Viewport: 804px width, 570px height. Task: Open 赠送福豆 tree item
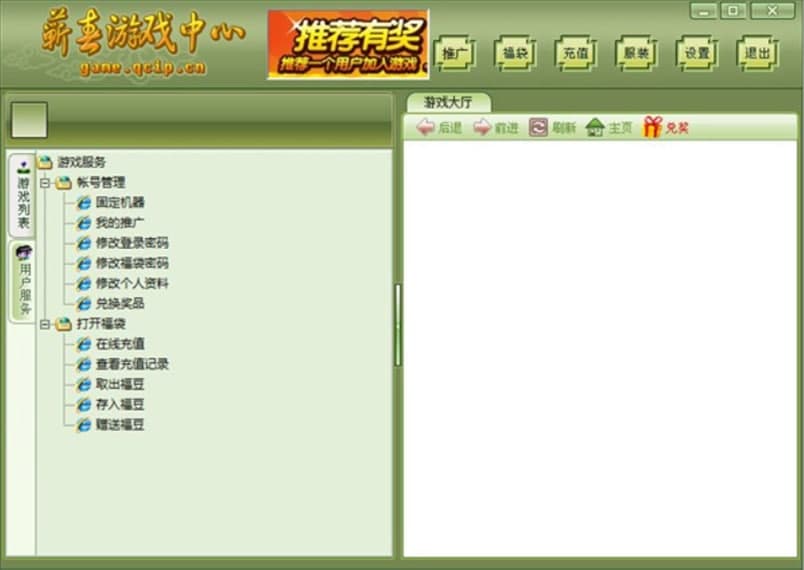click(120, 425)
